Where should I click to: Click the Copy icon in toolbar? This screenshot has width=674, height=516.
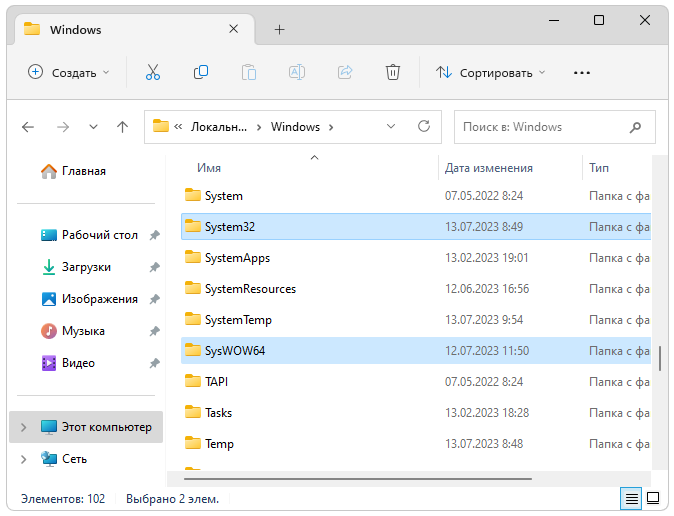[201, 72]
